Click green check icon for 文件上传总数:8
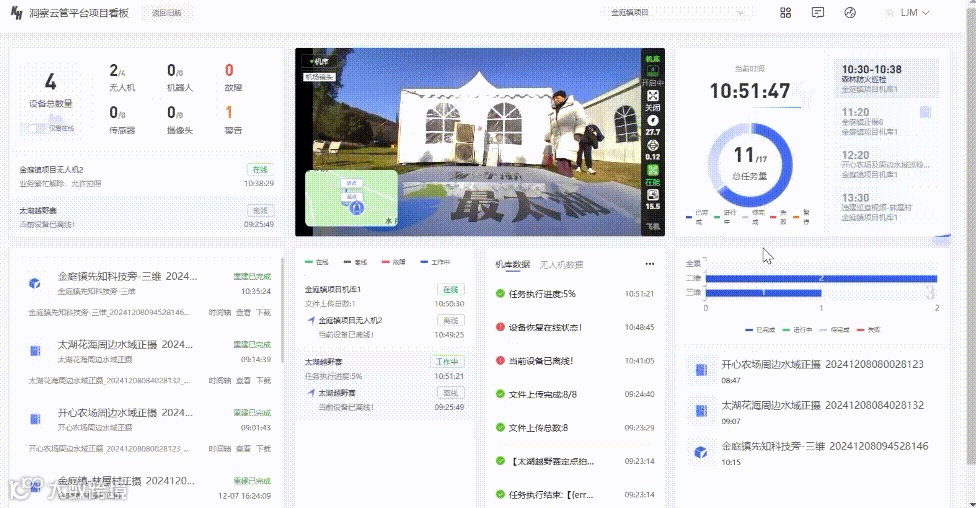Image resolution: width=976 pixels, height=508 pixels. tap(500, 428)
